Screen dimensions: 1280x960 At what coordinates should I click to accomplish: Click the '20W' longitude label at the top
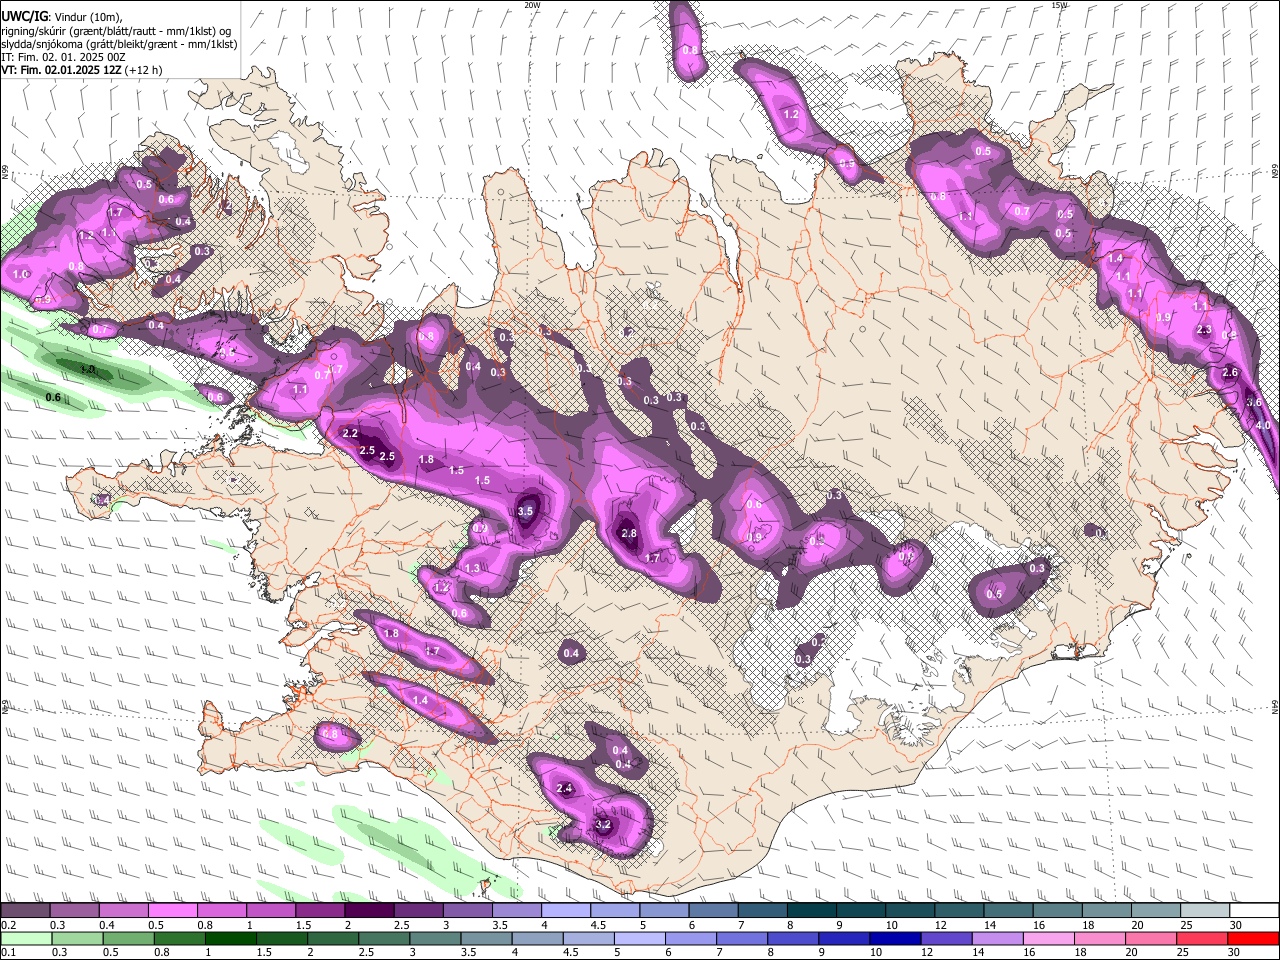click(532, 5)
